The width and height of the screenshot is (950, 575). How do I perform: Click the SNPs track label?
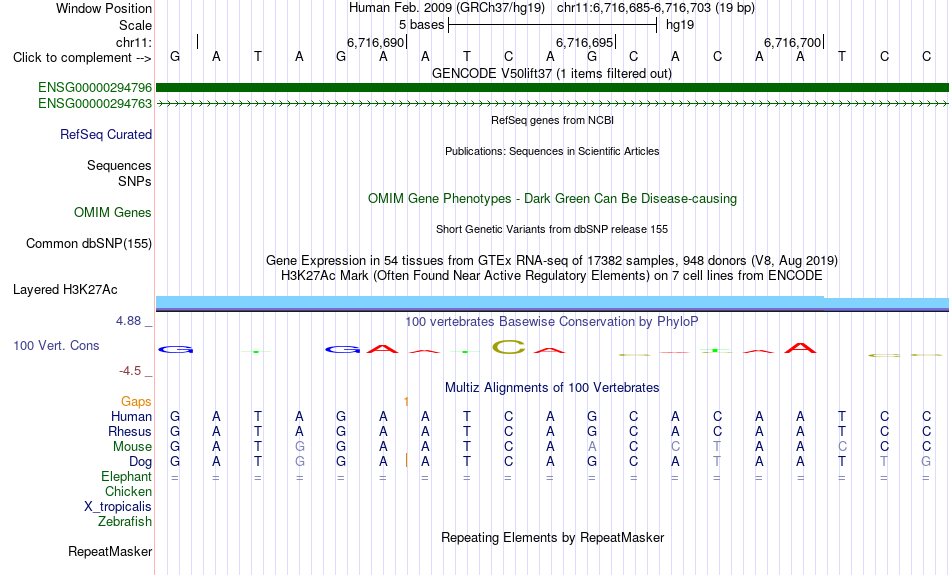pos(135,181)
